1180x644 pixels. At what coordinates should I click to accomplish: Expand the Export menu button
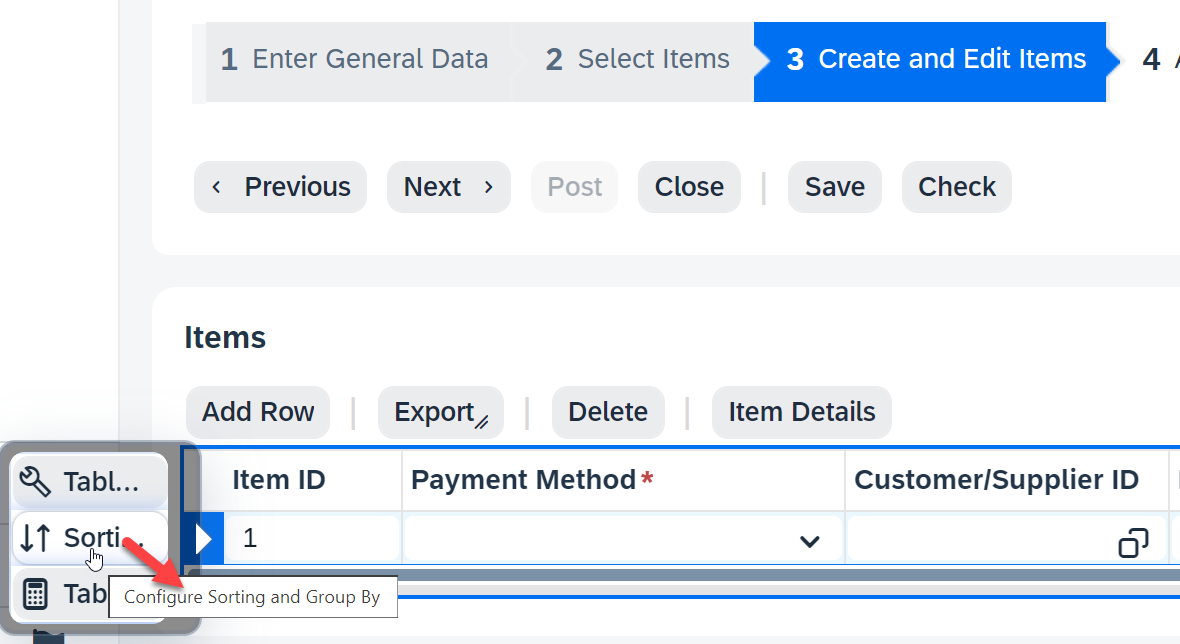click(x=441, y=412)
